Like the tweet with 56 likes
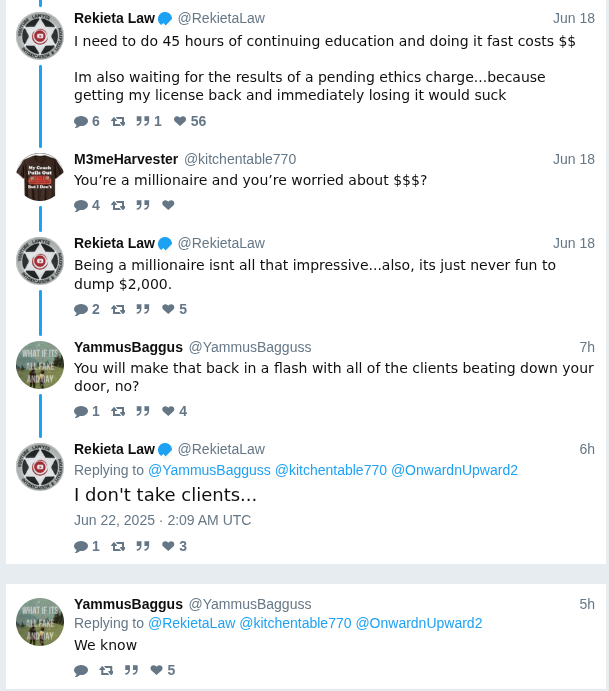 coord(189,121)
